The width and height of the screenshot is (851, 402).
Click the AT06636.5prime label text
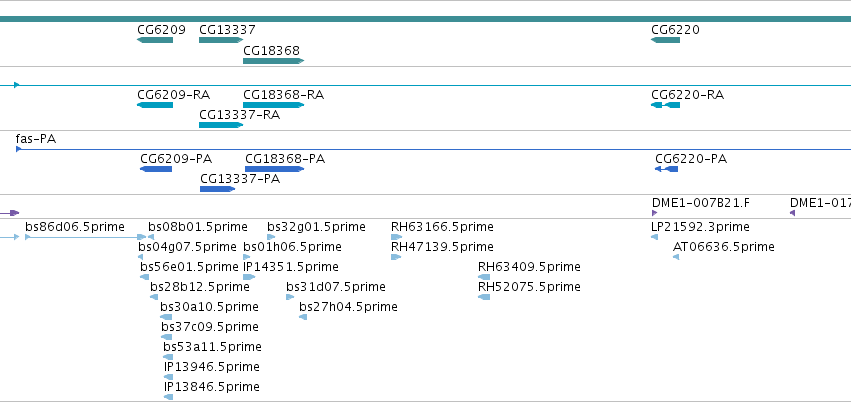(x=723, y=247)
